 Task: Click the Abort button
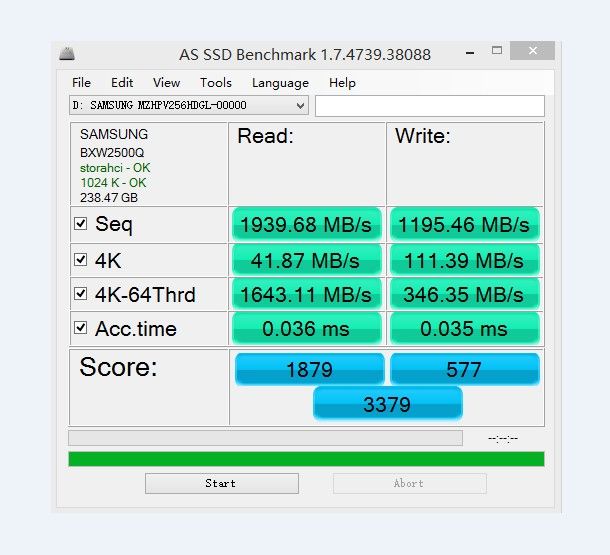point(409,483)
